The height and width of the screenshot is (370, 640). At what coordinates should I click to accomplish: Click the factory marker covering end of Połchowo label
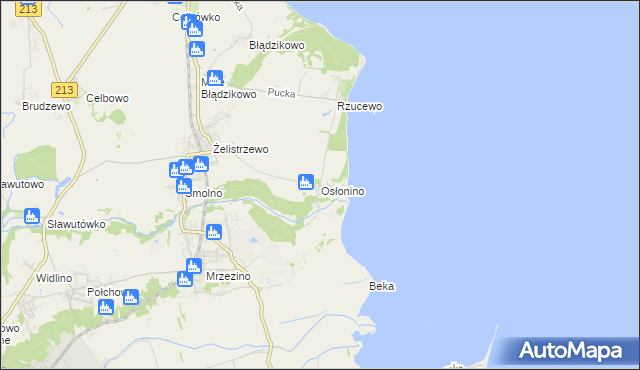131,297
